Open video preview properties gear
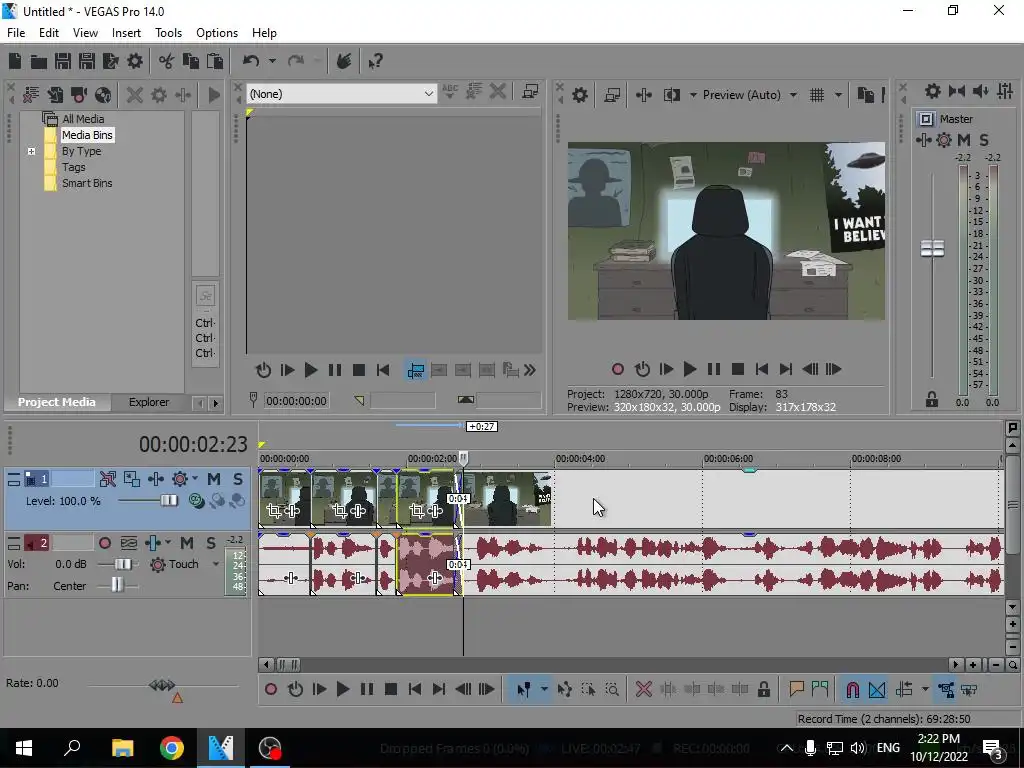 click(579, 95)
